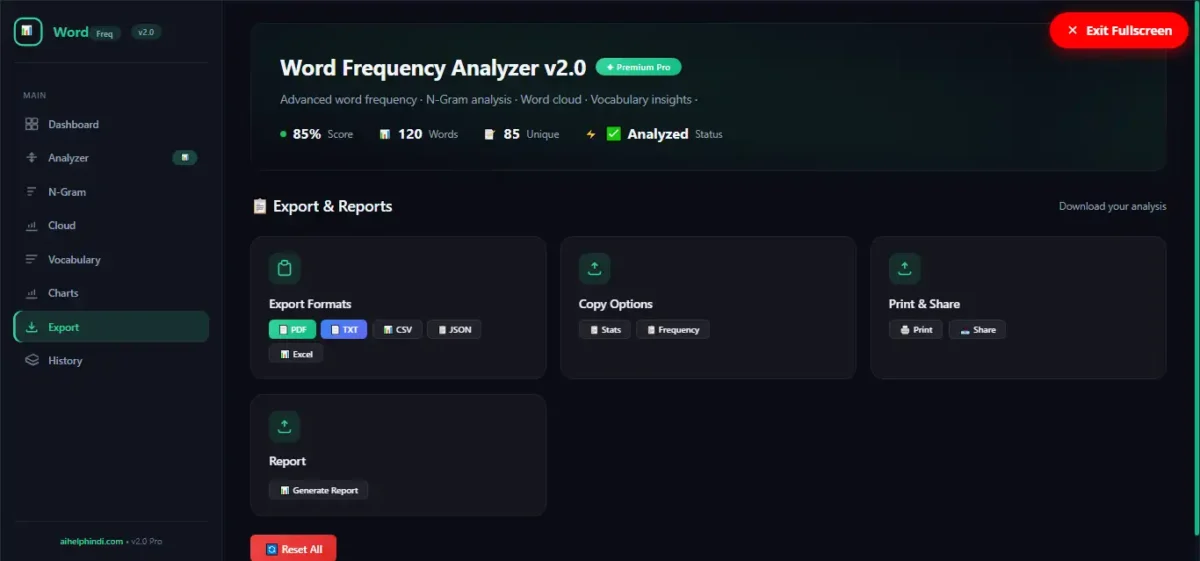Click the Premium Pro badge
The image size is (1200, 561).
(x=638, y=67)
